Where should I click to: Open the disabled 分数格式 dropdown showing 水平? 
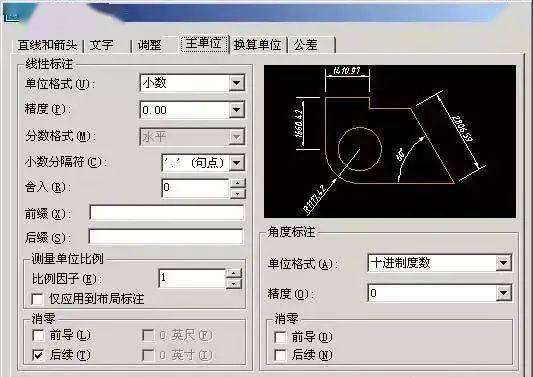[237, 137]
